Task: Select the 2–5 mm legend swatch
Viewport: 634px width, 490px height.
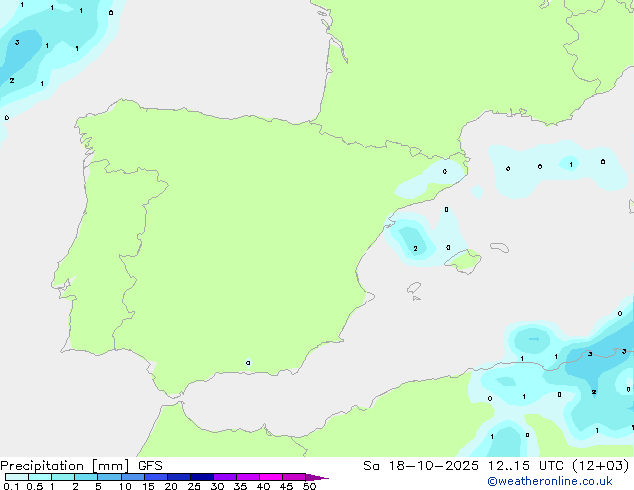Action: 86,477
